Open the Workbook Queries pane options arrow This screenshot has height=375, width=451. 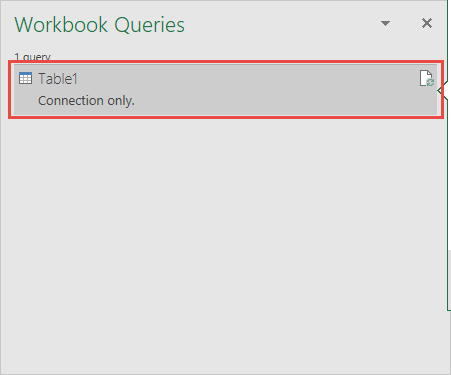pyautogui.click(x=385, y=23)
